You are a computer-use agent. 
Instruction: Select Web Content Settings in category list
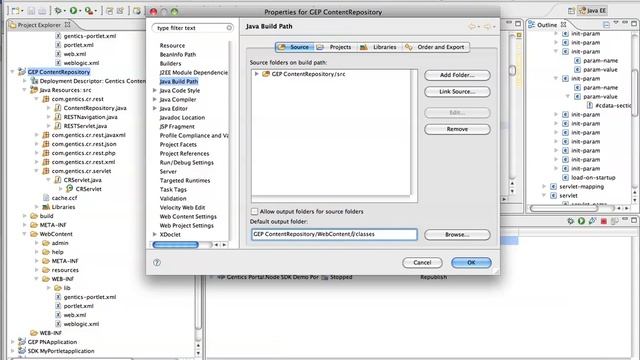coord(188,216)
